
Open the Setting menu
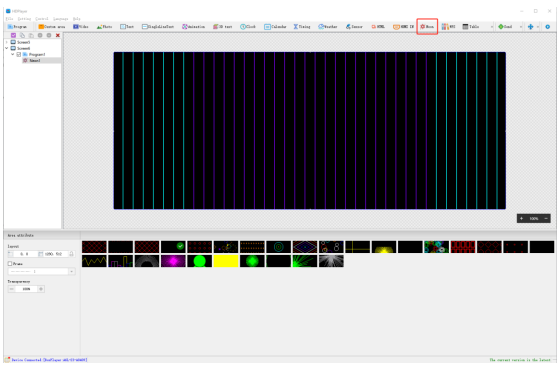pos(24,19)
